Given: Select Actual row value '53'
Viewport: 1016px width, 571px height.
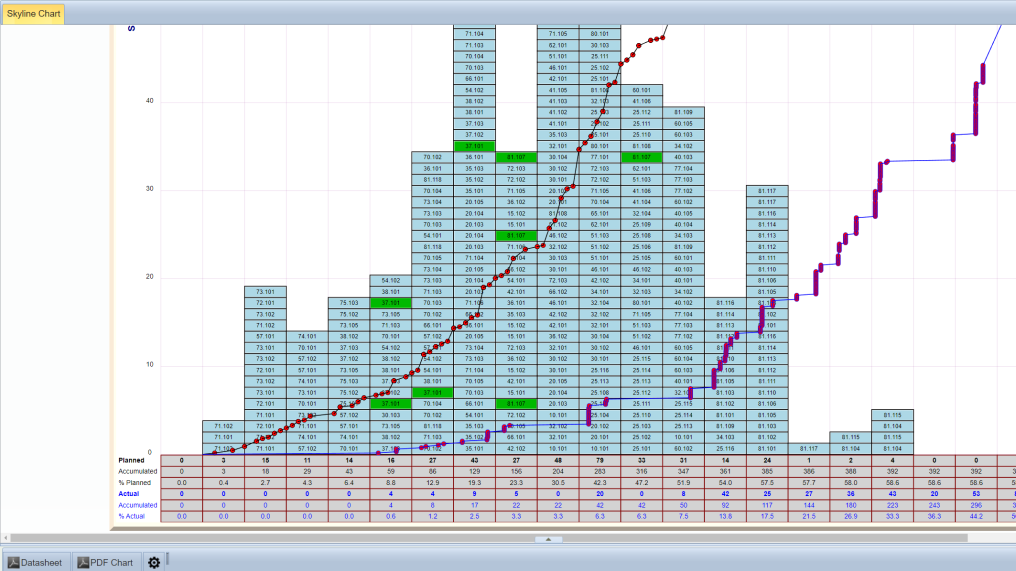Looking at the screenshot, I should coord(976,494).
